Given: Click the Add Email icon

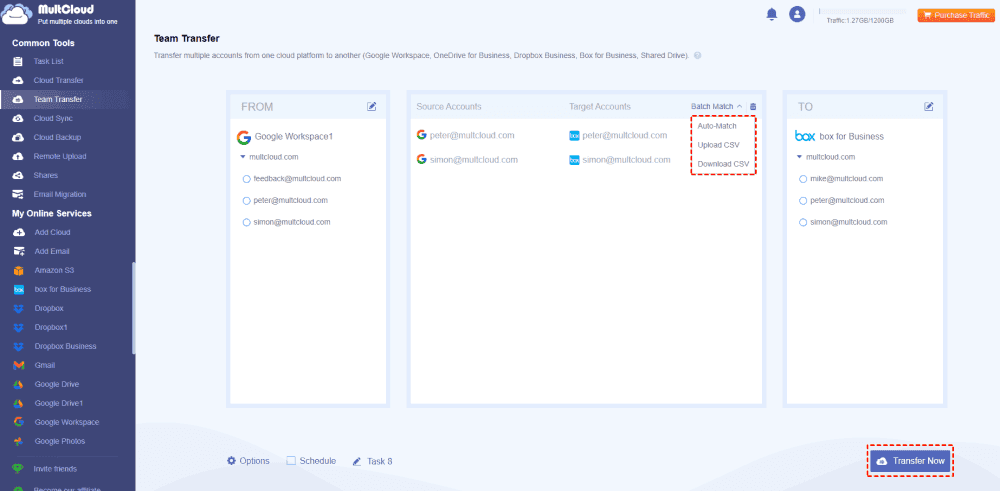Looking at the screenshot, I should coord(18,251).
